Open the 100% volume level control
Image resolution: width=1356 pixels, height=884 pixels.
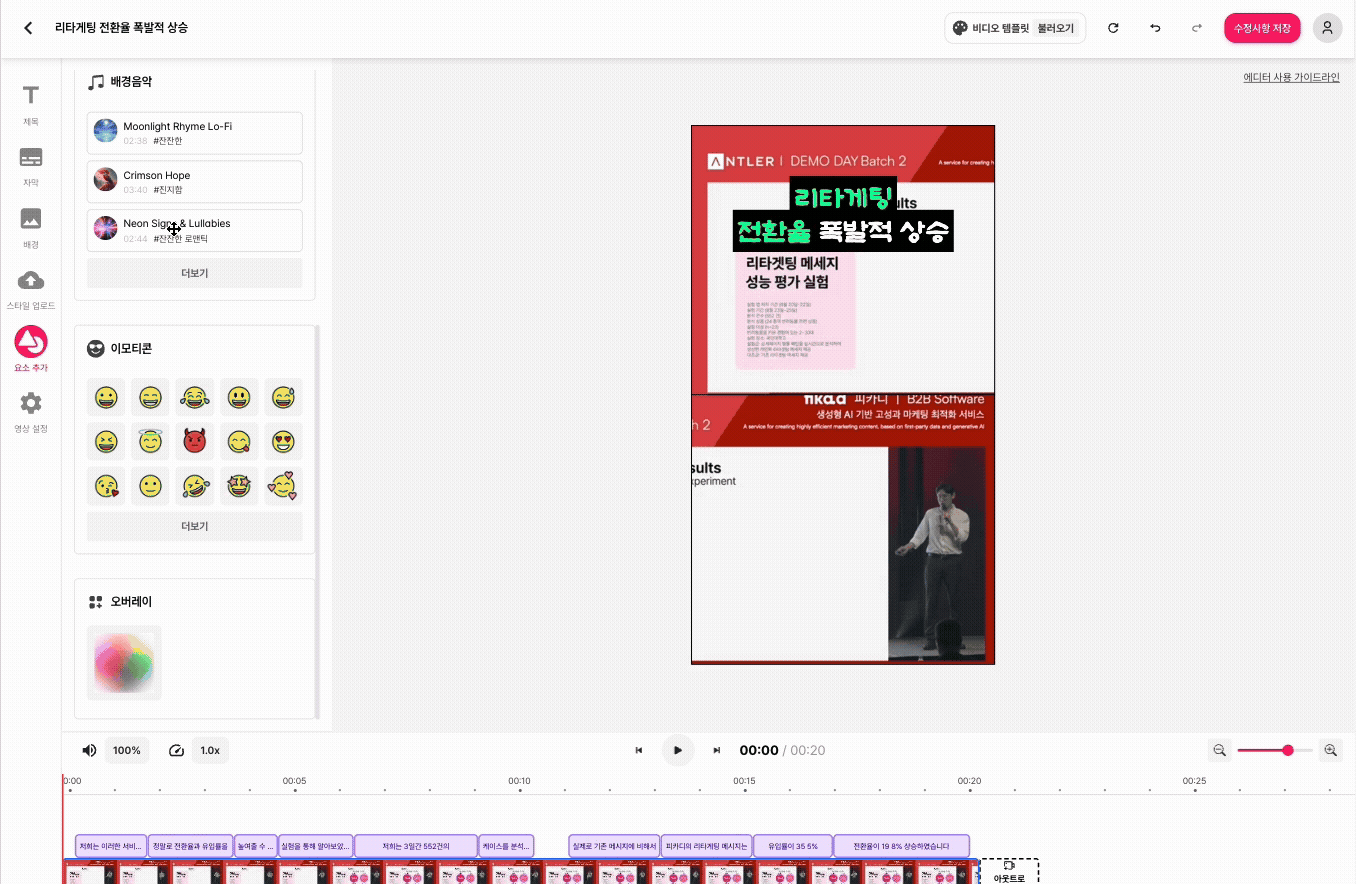(x=127, y=750)
